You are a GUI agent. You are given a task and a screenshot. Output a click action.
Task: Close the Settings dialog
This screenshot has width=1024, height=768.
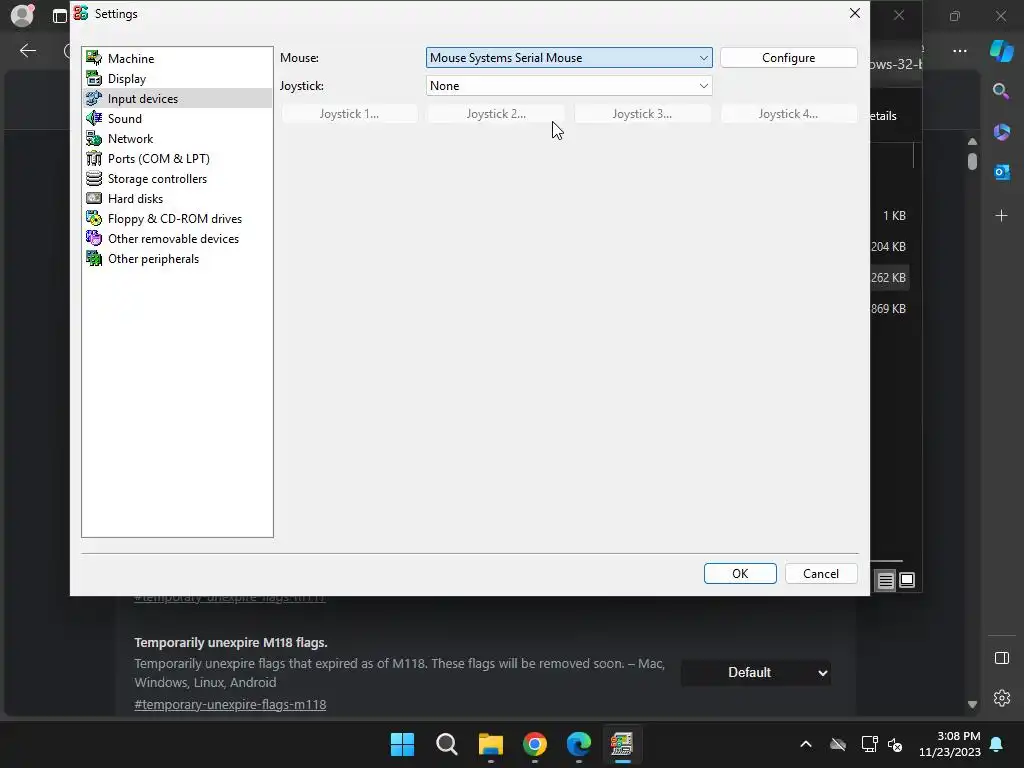[854, 13]
